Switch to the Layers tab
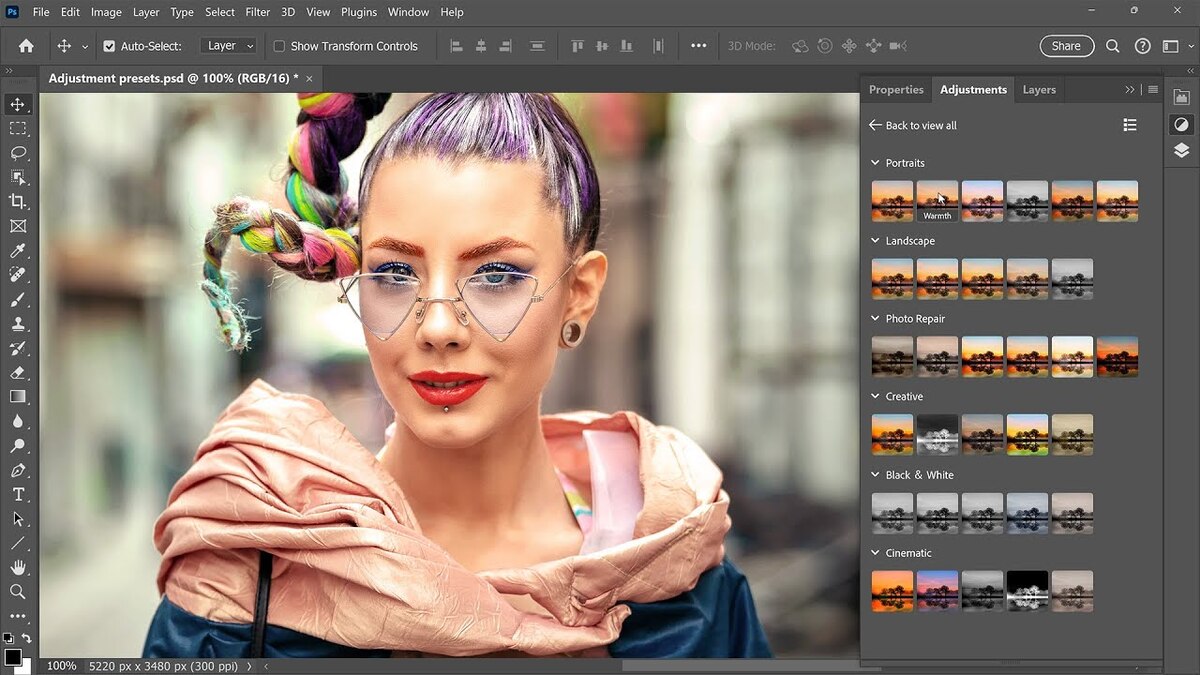 point(1038,89)
